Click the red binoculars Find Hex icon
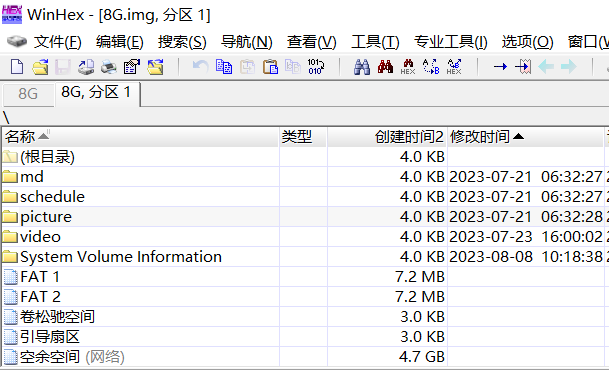Viewport: 609px width, 370px height. (x=385, y=67)
